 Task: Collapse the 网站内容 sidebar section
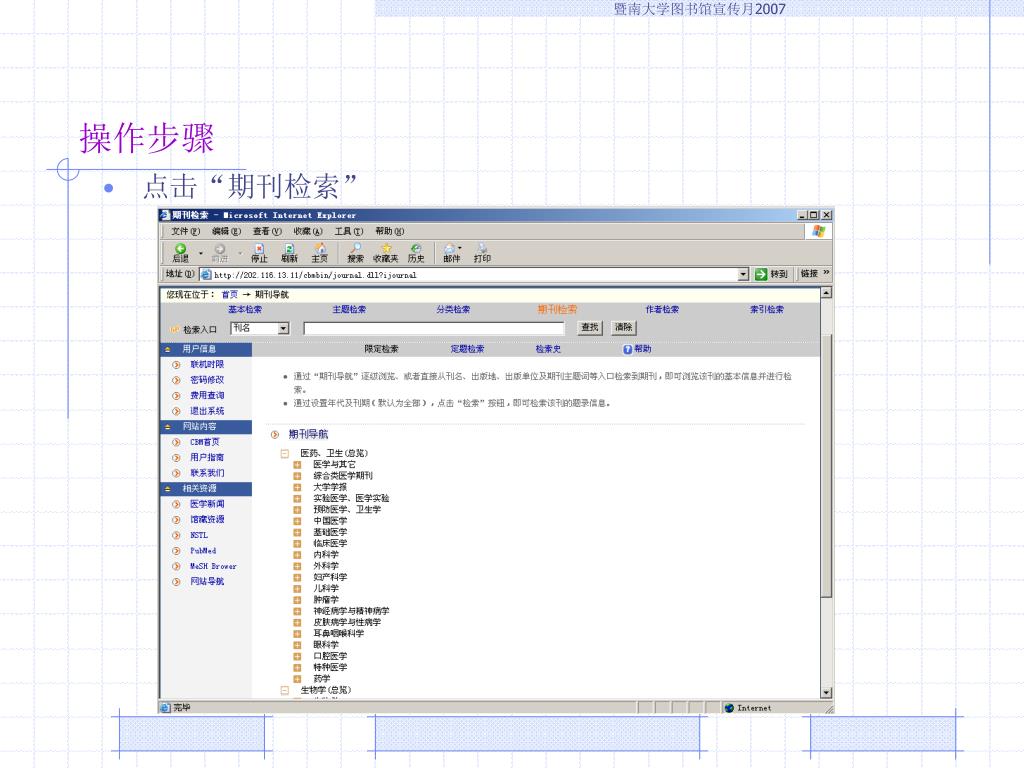168,427
